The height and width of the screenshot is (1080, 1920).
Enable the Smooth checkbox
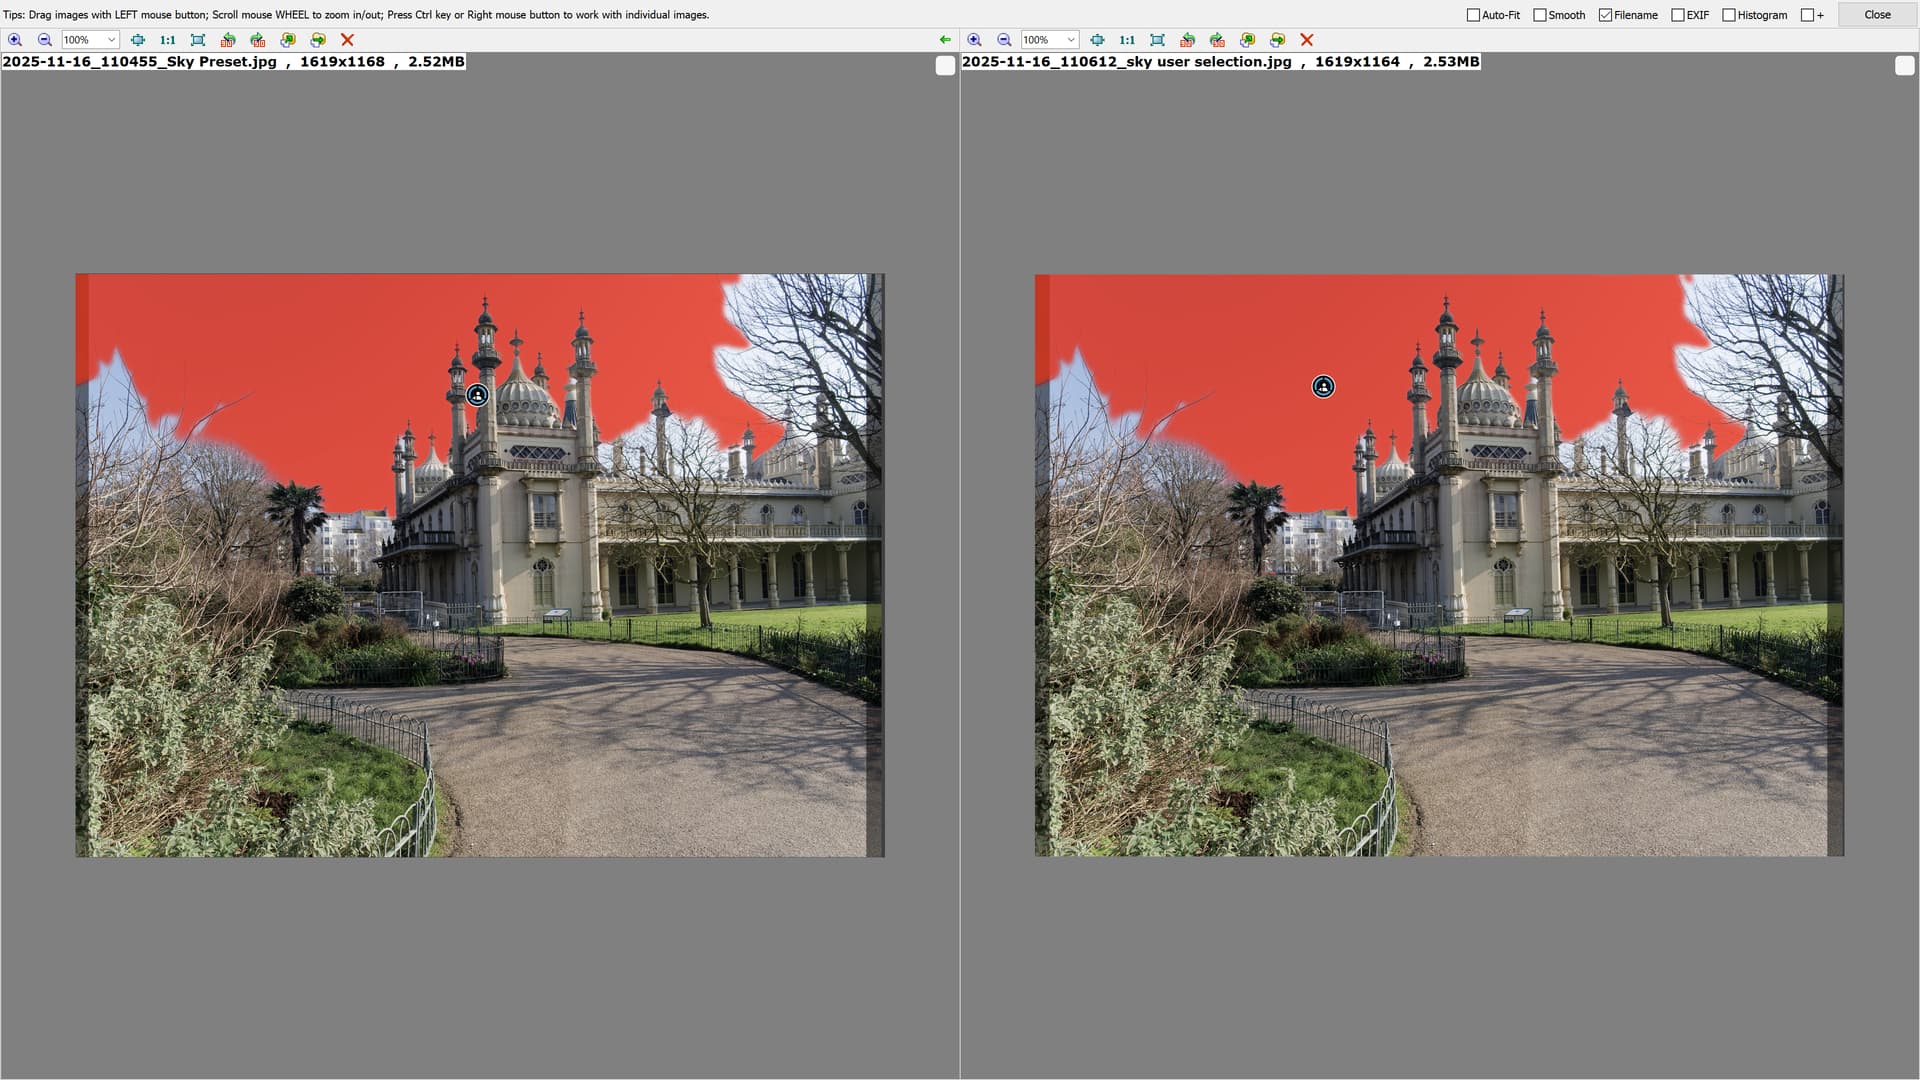pyautogui.click(x=1540, y=15)
